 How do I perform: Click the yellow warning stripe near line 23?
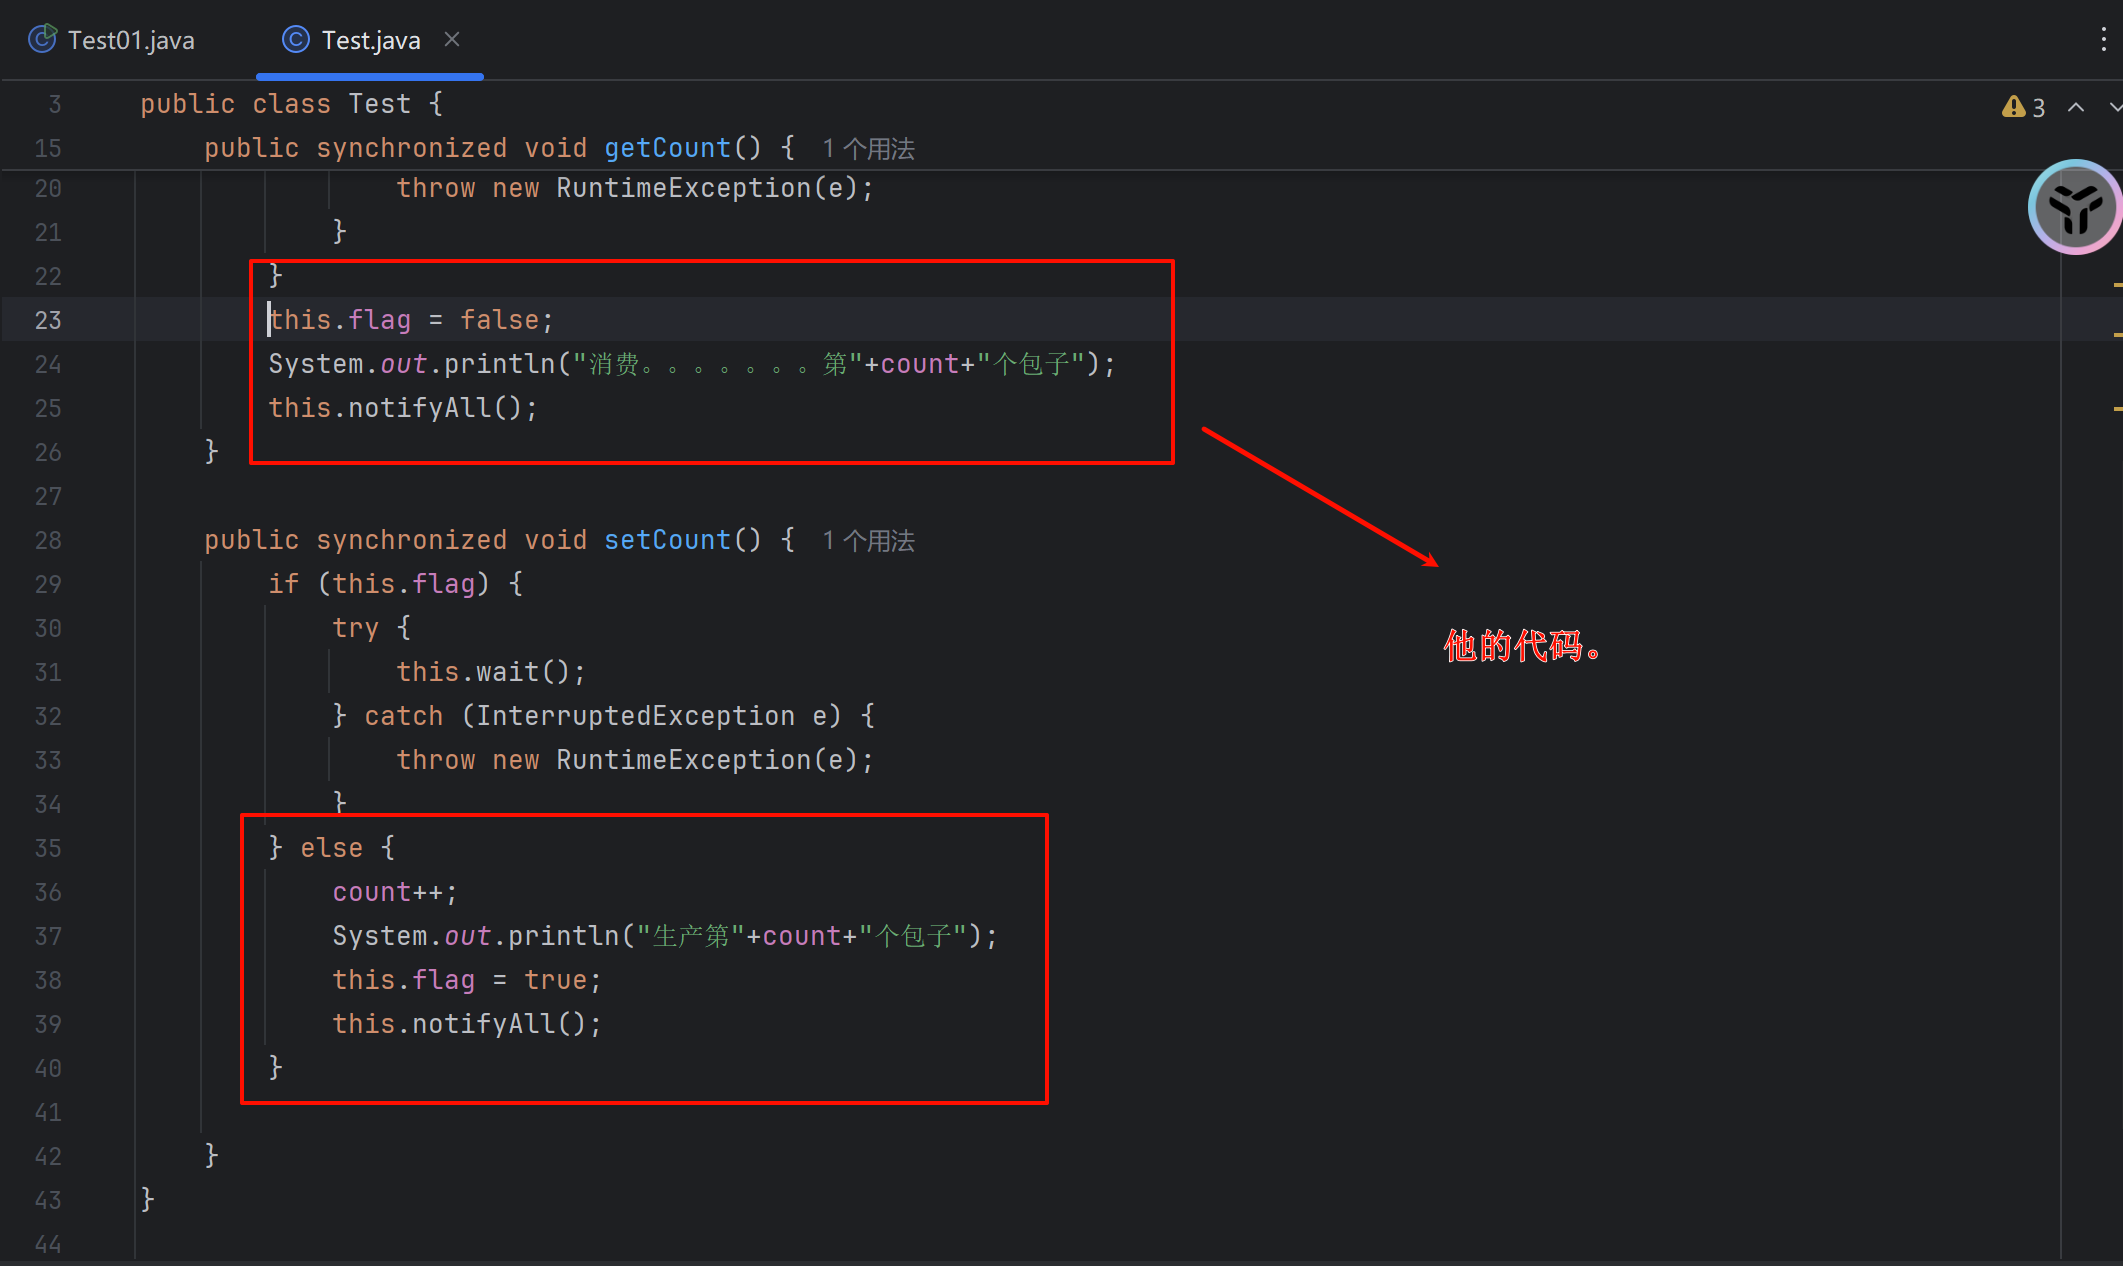point(2117,334)
